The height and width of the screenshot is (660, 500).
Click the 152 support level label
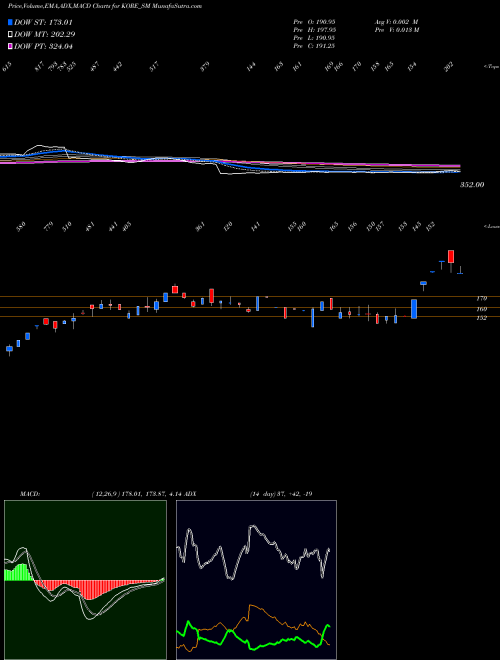point(481,318)
